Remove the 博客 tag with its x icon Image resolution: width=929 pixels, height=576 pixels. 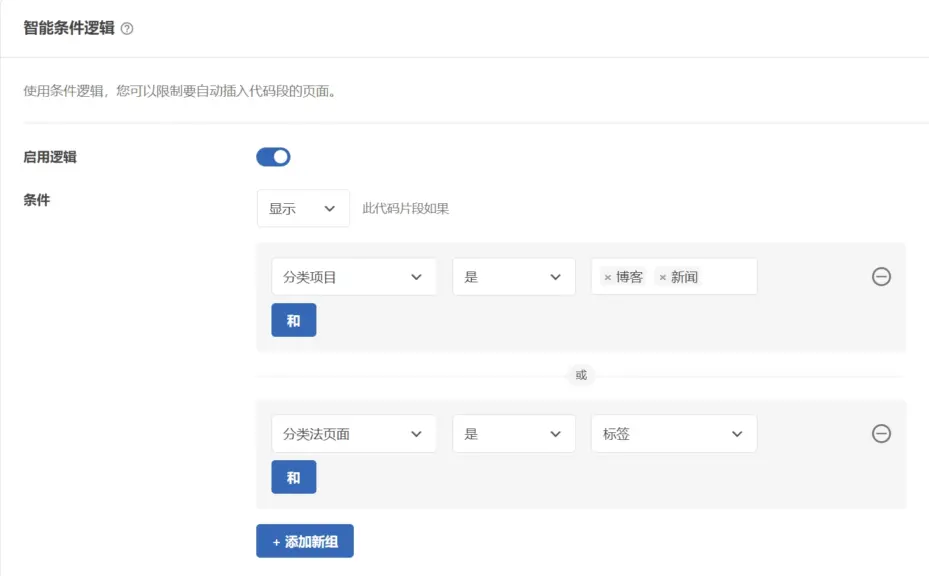[x=606, y=277]
